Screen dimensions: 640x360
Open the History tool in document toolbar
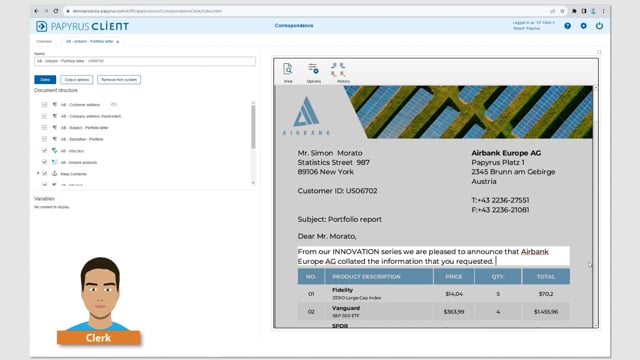(342, 73)
